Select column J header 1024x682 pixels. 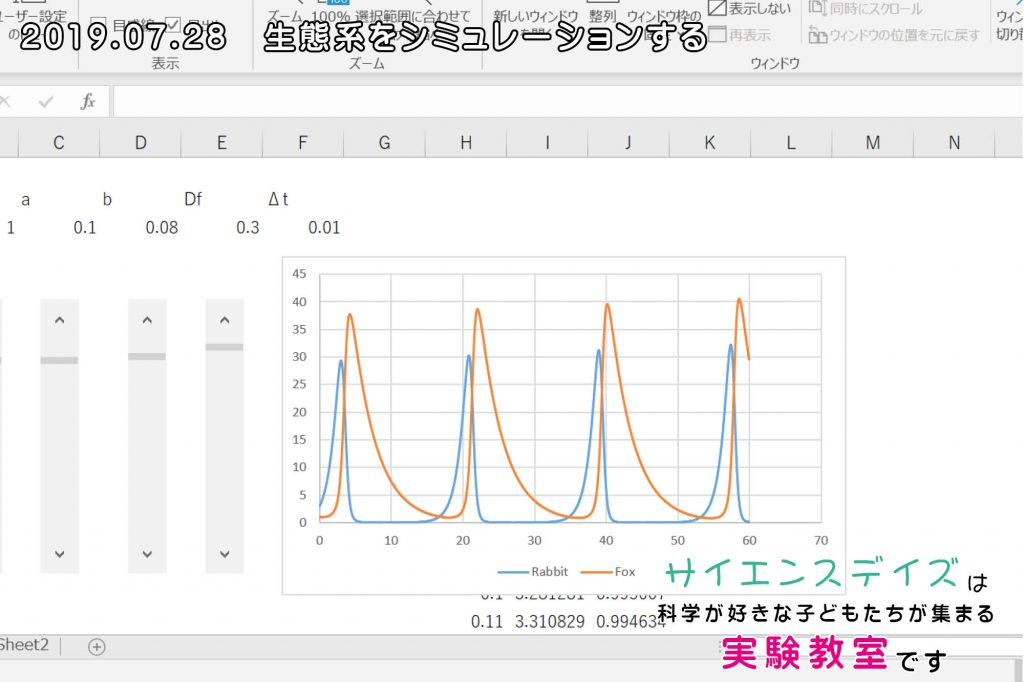click(628, 142)
